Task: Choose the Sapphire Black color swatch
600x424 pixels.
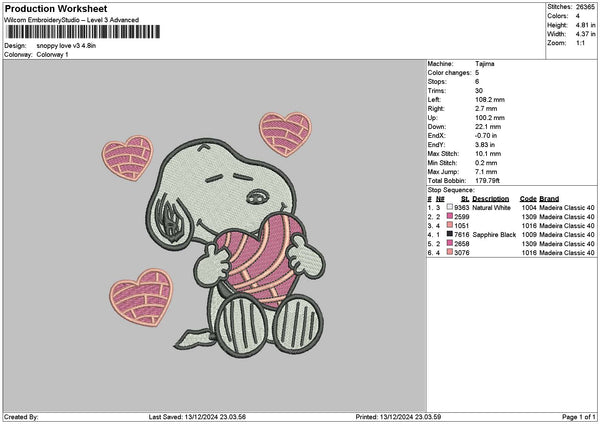Action: tap(450, 234)
